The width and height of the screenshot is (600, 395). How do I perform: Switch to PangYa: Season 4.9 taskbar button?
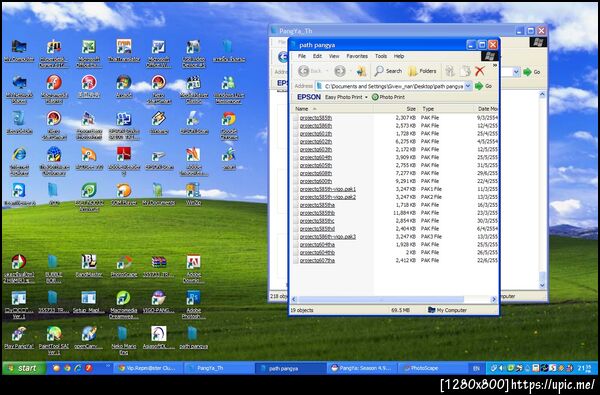point(362,368)
